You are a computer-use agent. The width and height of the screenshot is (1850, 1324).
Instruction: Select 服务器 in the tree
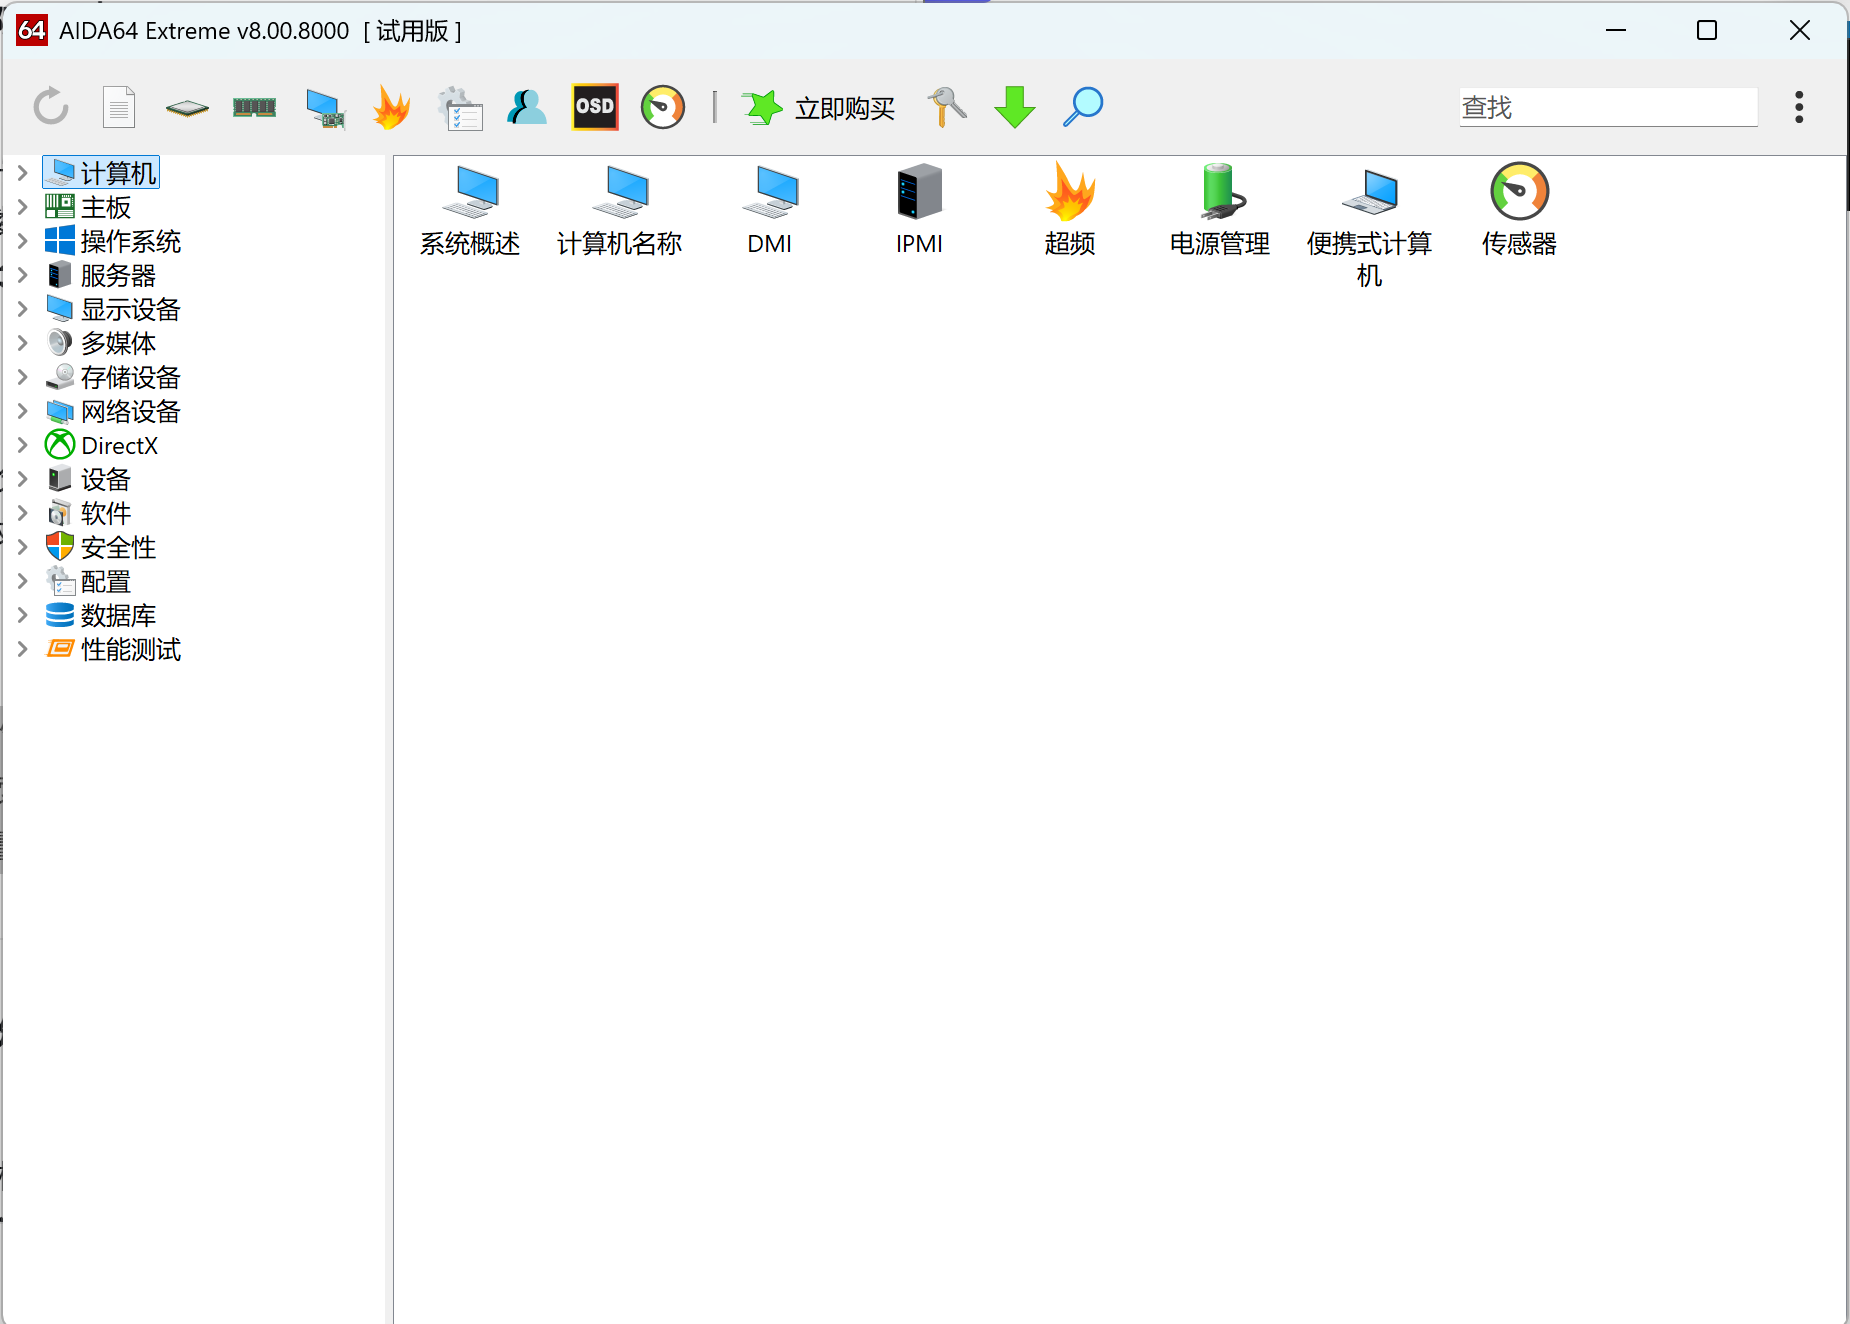coord(101,275)
